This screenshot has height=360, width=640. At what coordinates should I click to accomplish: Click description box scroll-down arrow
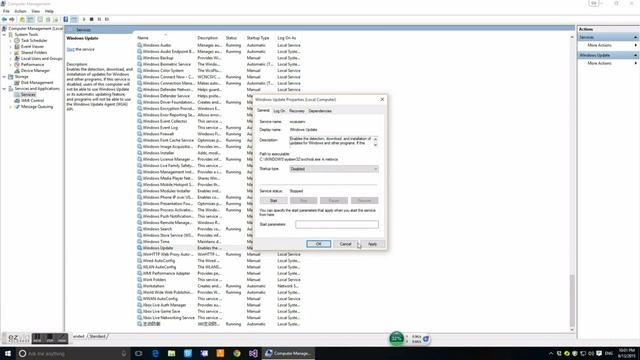(x=376, y=144)
